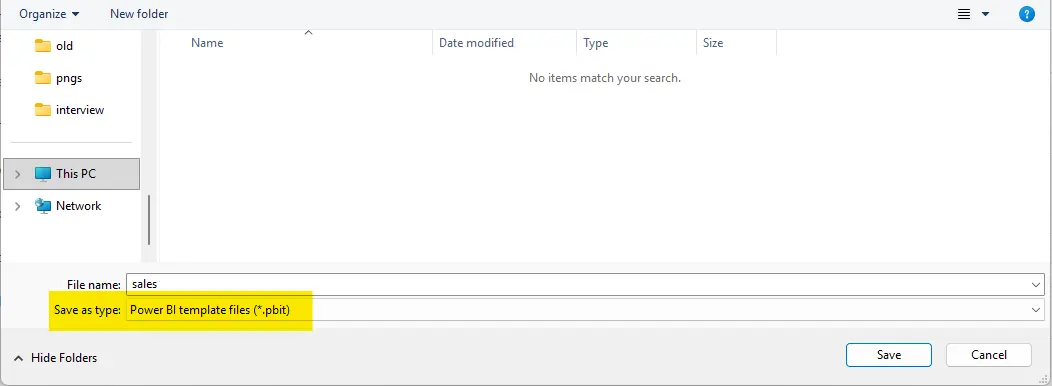This screenshot has height=386, width=1052.
Task: Open the Organize menu
Action: (x=49, y=13)
